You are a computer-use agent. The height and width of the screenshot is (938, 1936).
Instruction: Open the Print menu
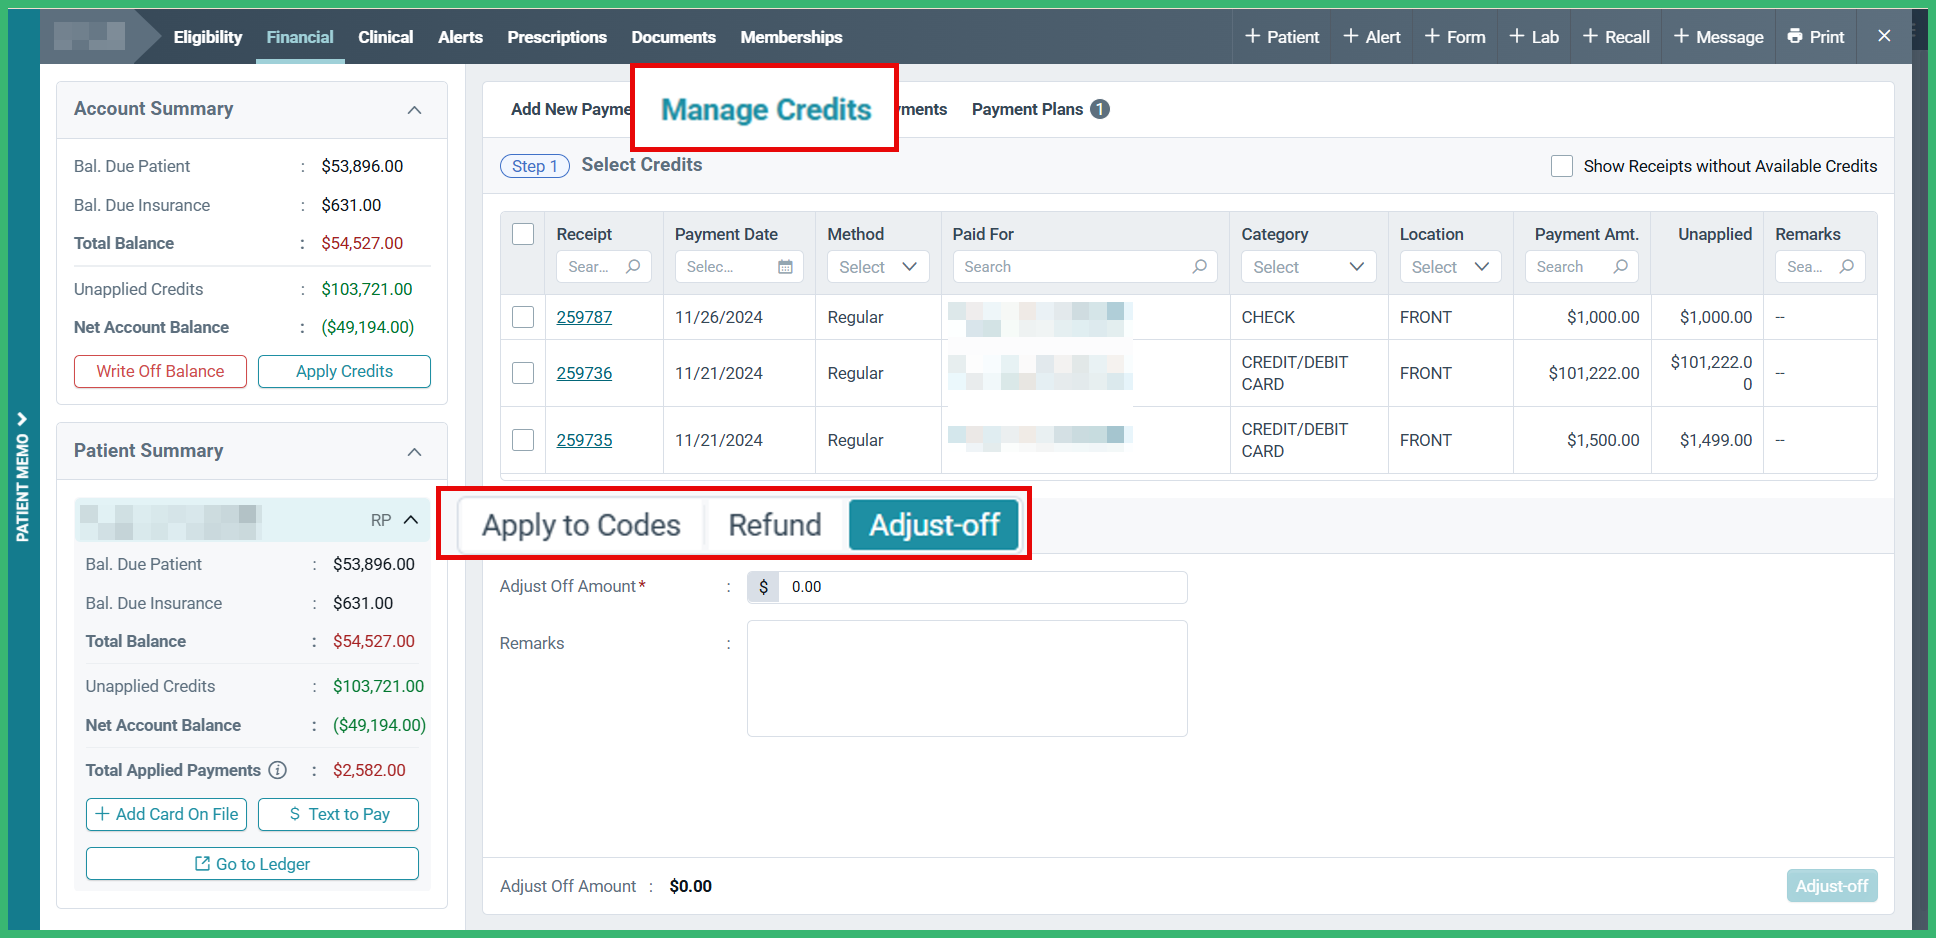(1815, 37)
